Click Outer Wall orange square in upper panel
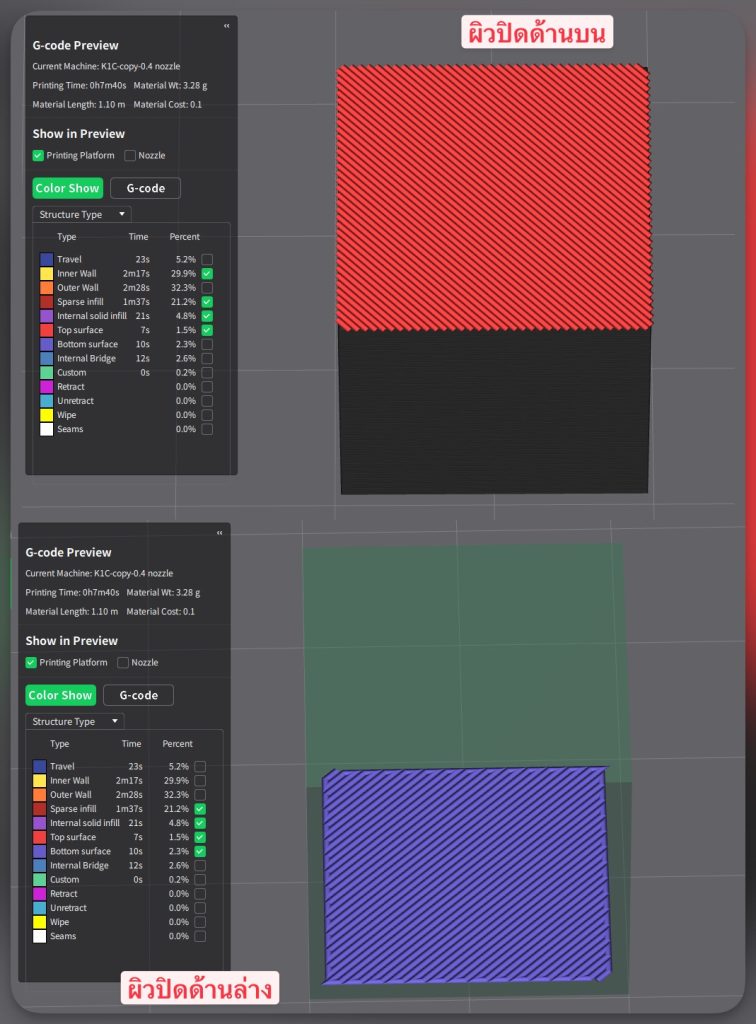 (x=46, y=288)
